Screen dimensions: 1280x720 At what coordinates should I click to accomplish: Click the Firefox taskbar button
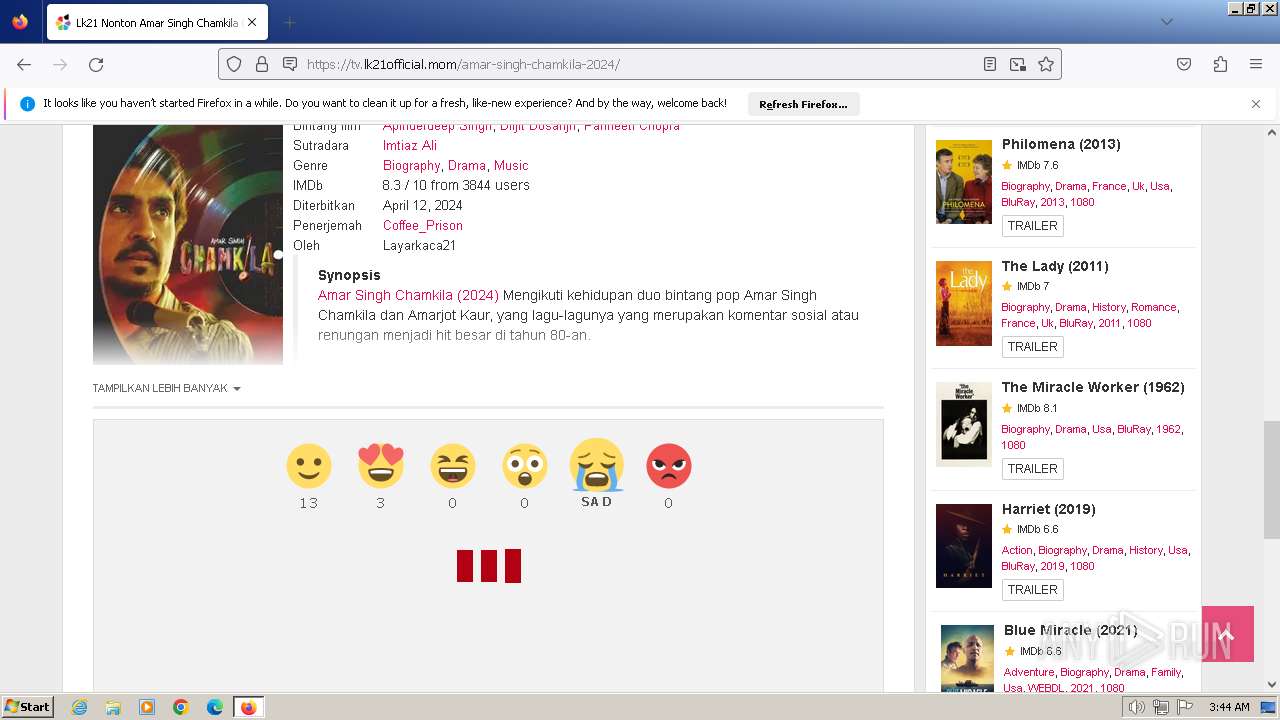coord(248,707)
